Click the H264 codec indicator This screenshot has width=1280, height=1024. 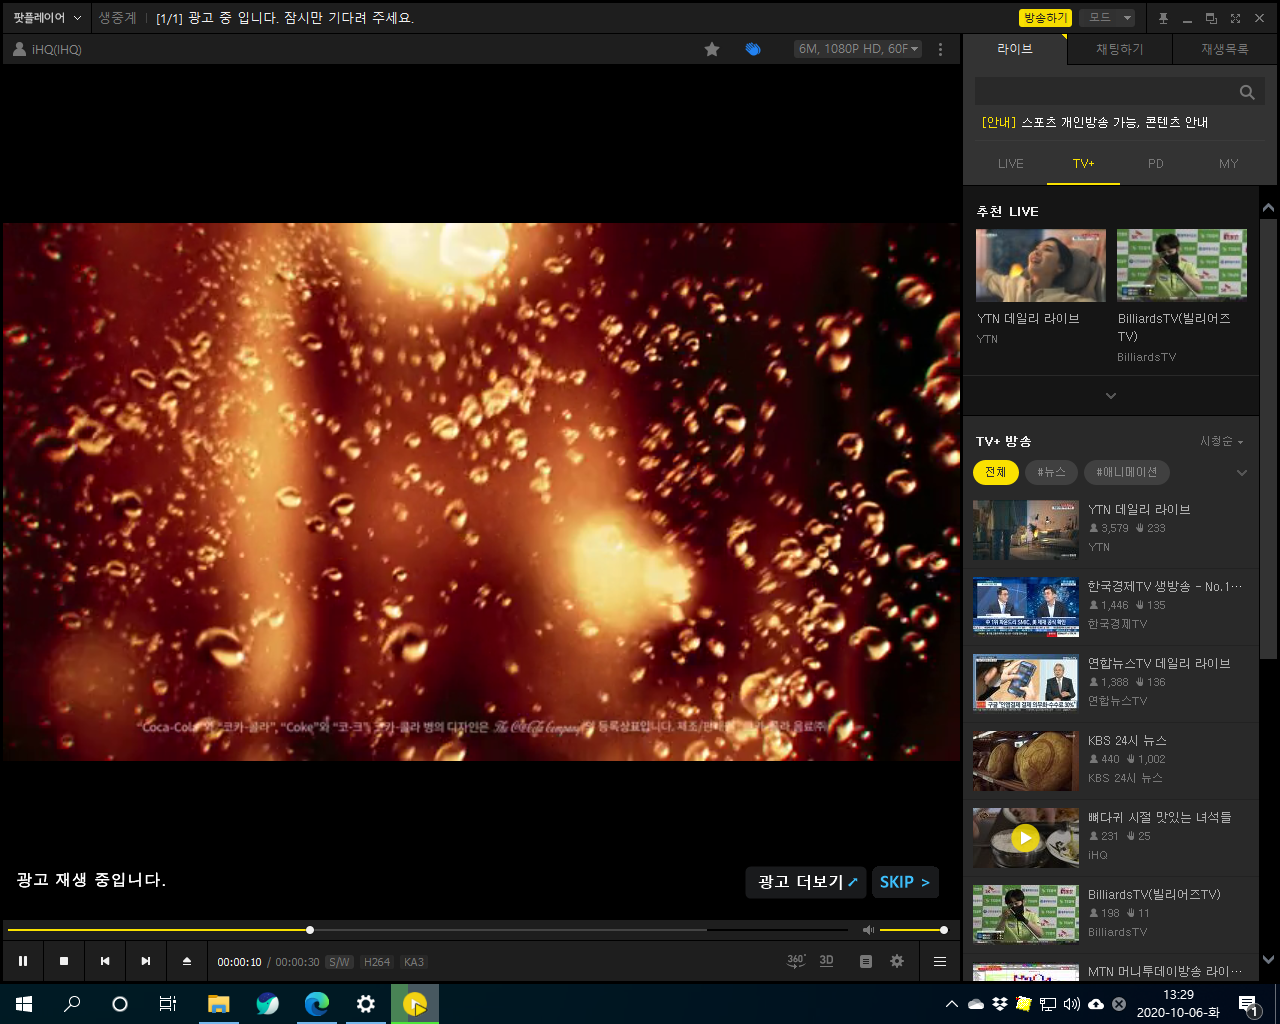pos(377,962)
